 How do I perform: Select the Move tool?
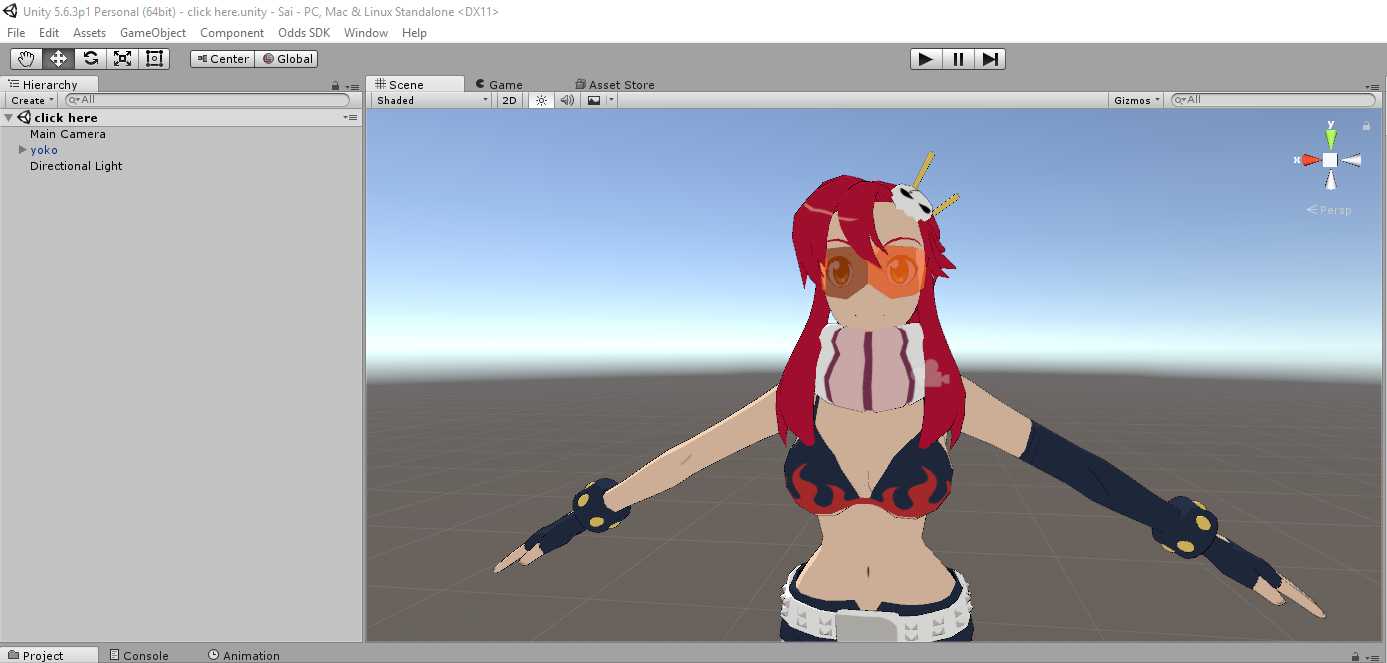coord(58,59)
